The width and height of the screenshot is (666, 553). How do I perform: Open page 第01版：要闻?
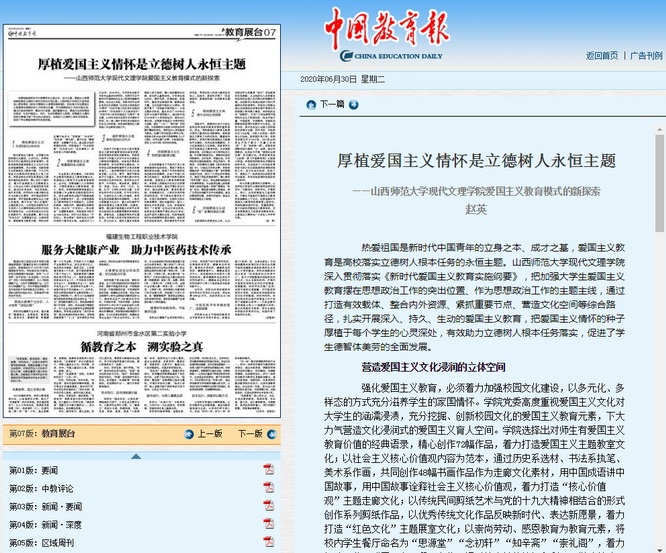(34, 470)
